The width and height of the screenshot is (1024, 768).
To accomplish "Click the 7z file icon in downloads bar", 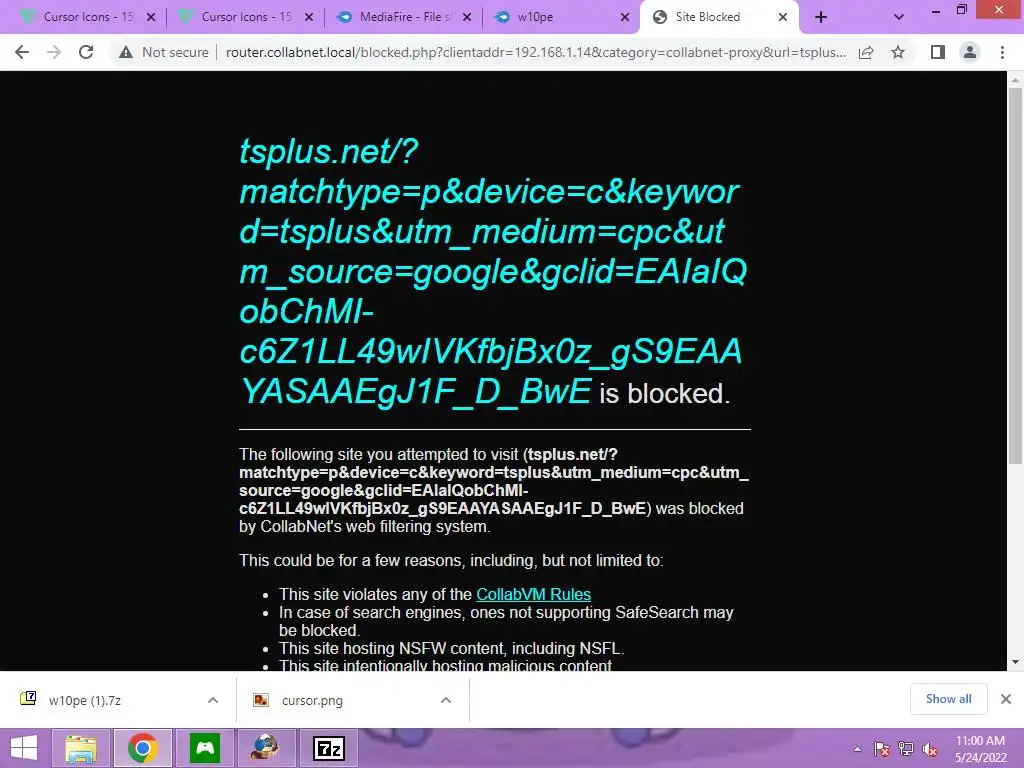I will click(28, 699).
